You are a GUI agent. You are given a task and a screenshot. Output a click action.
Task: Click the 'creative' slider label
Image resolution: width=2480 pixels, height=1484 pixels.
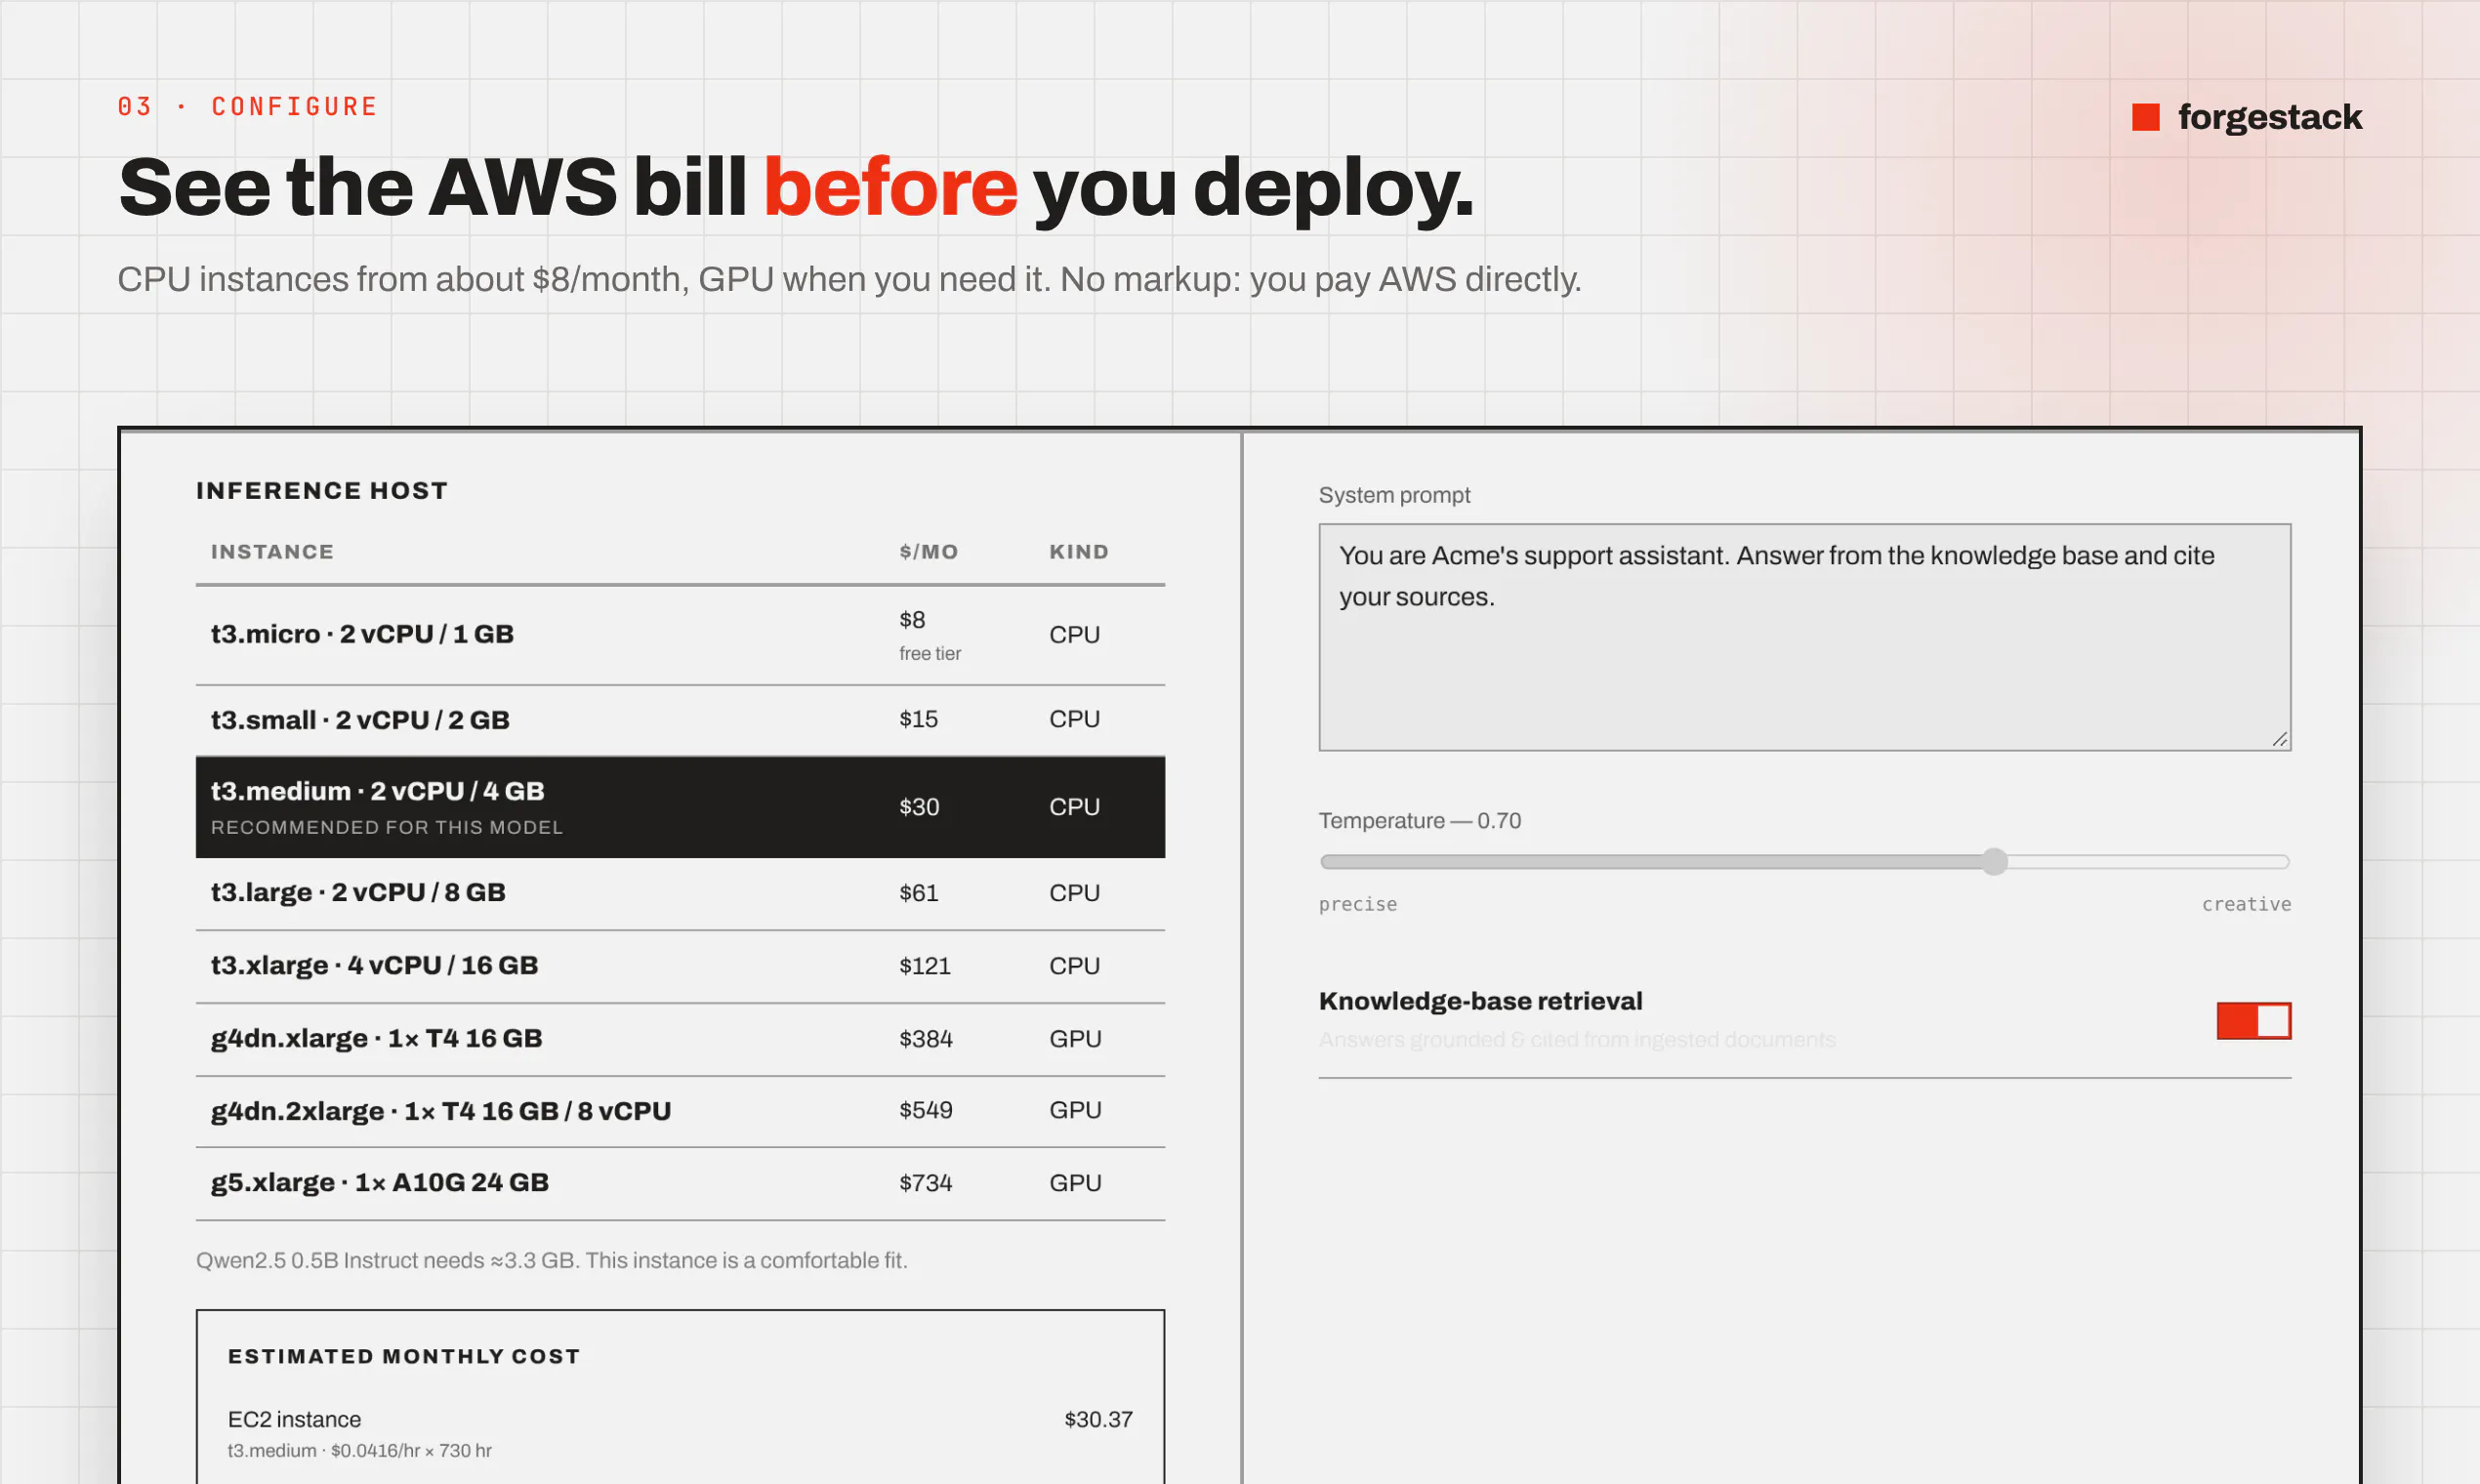[x=2246, y=904]
